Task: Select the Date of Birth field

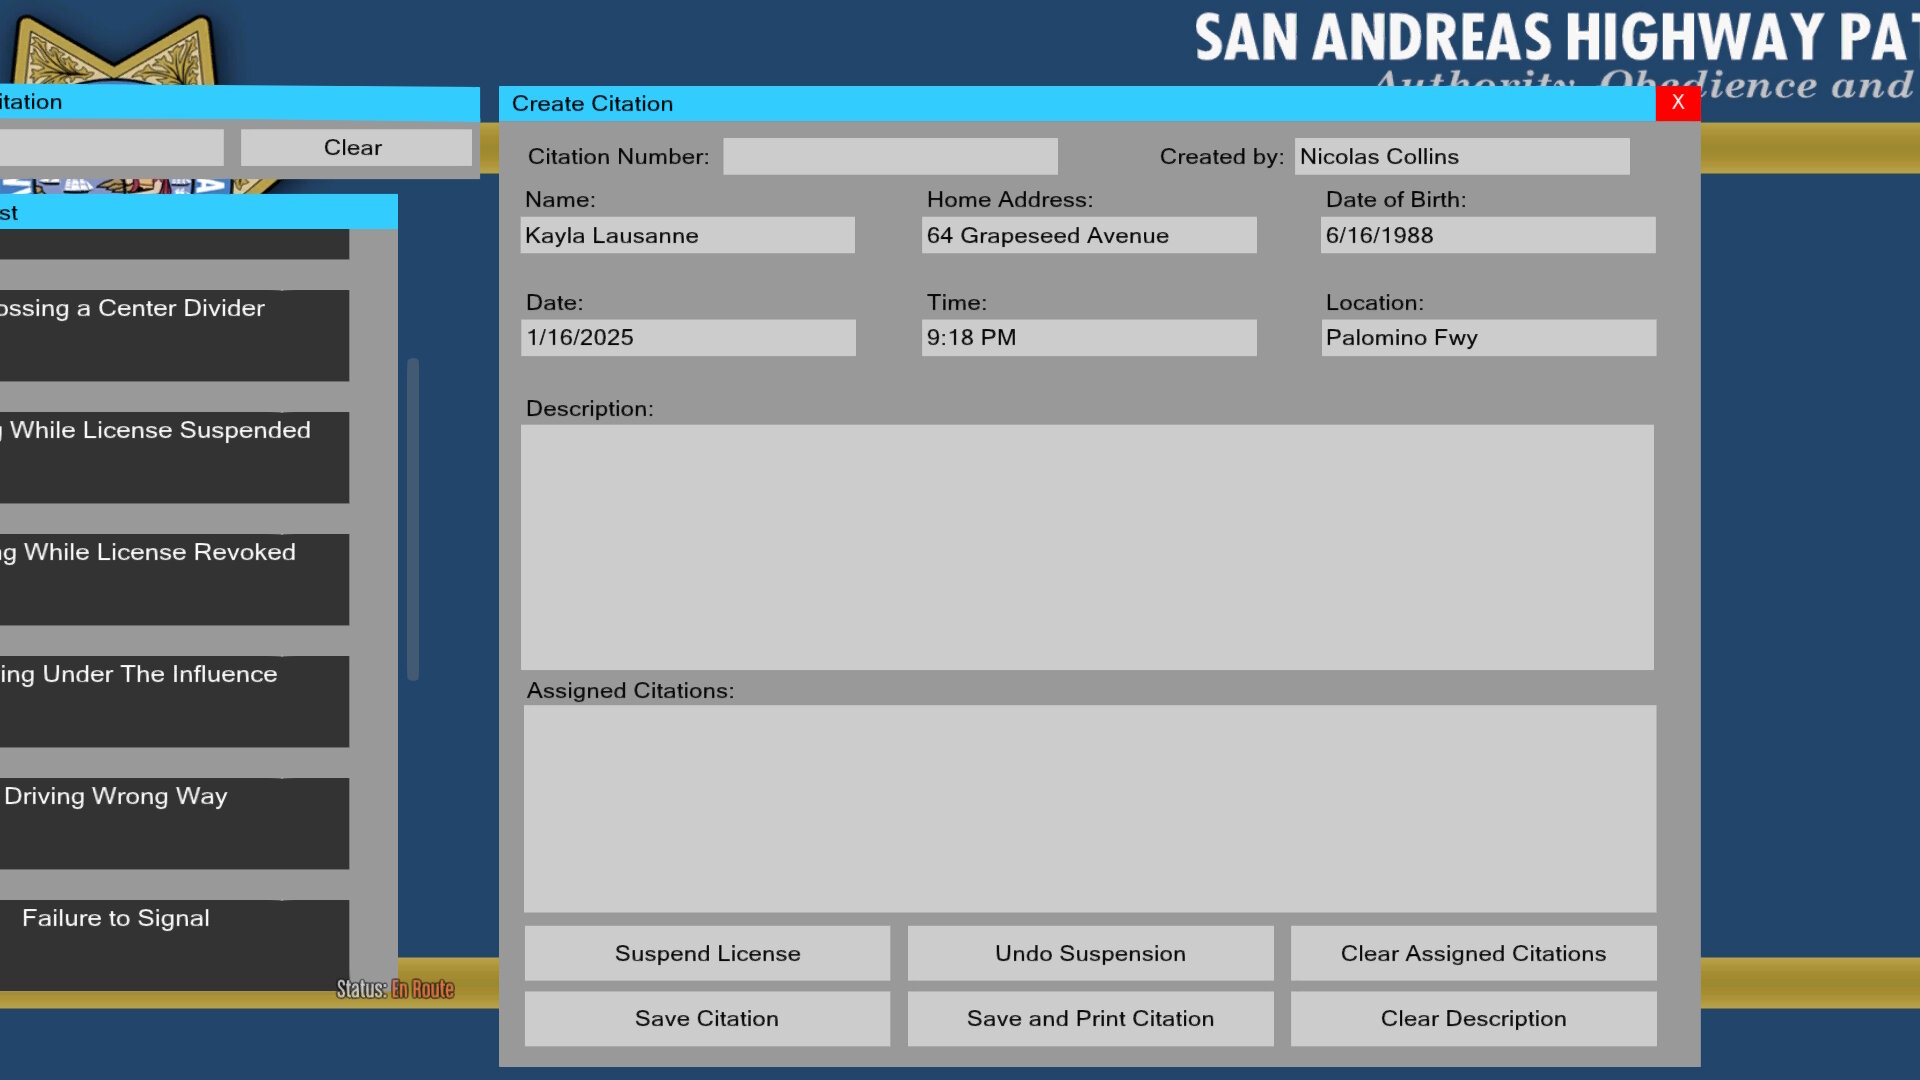Action: tap(1487, 236)
